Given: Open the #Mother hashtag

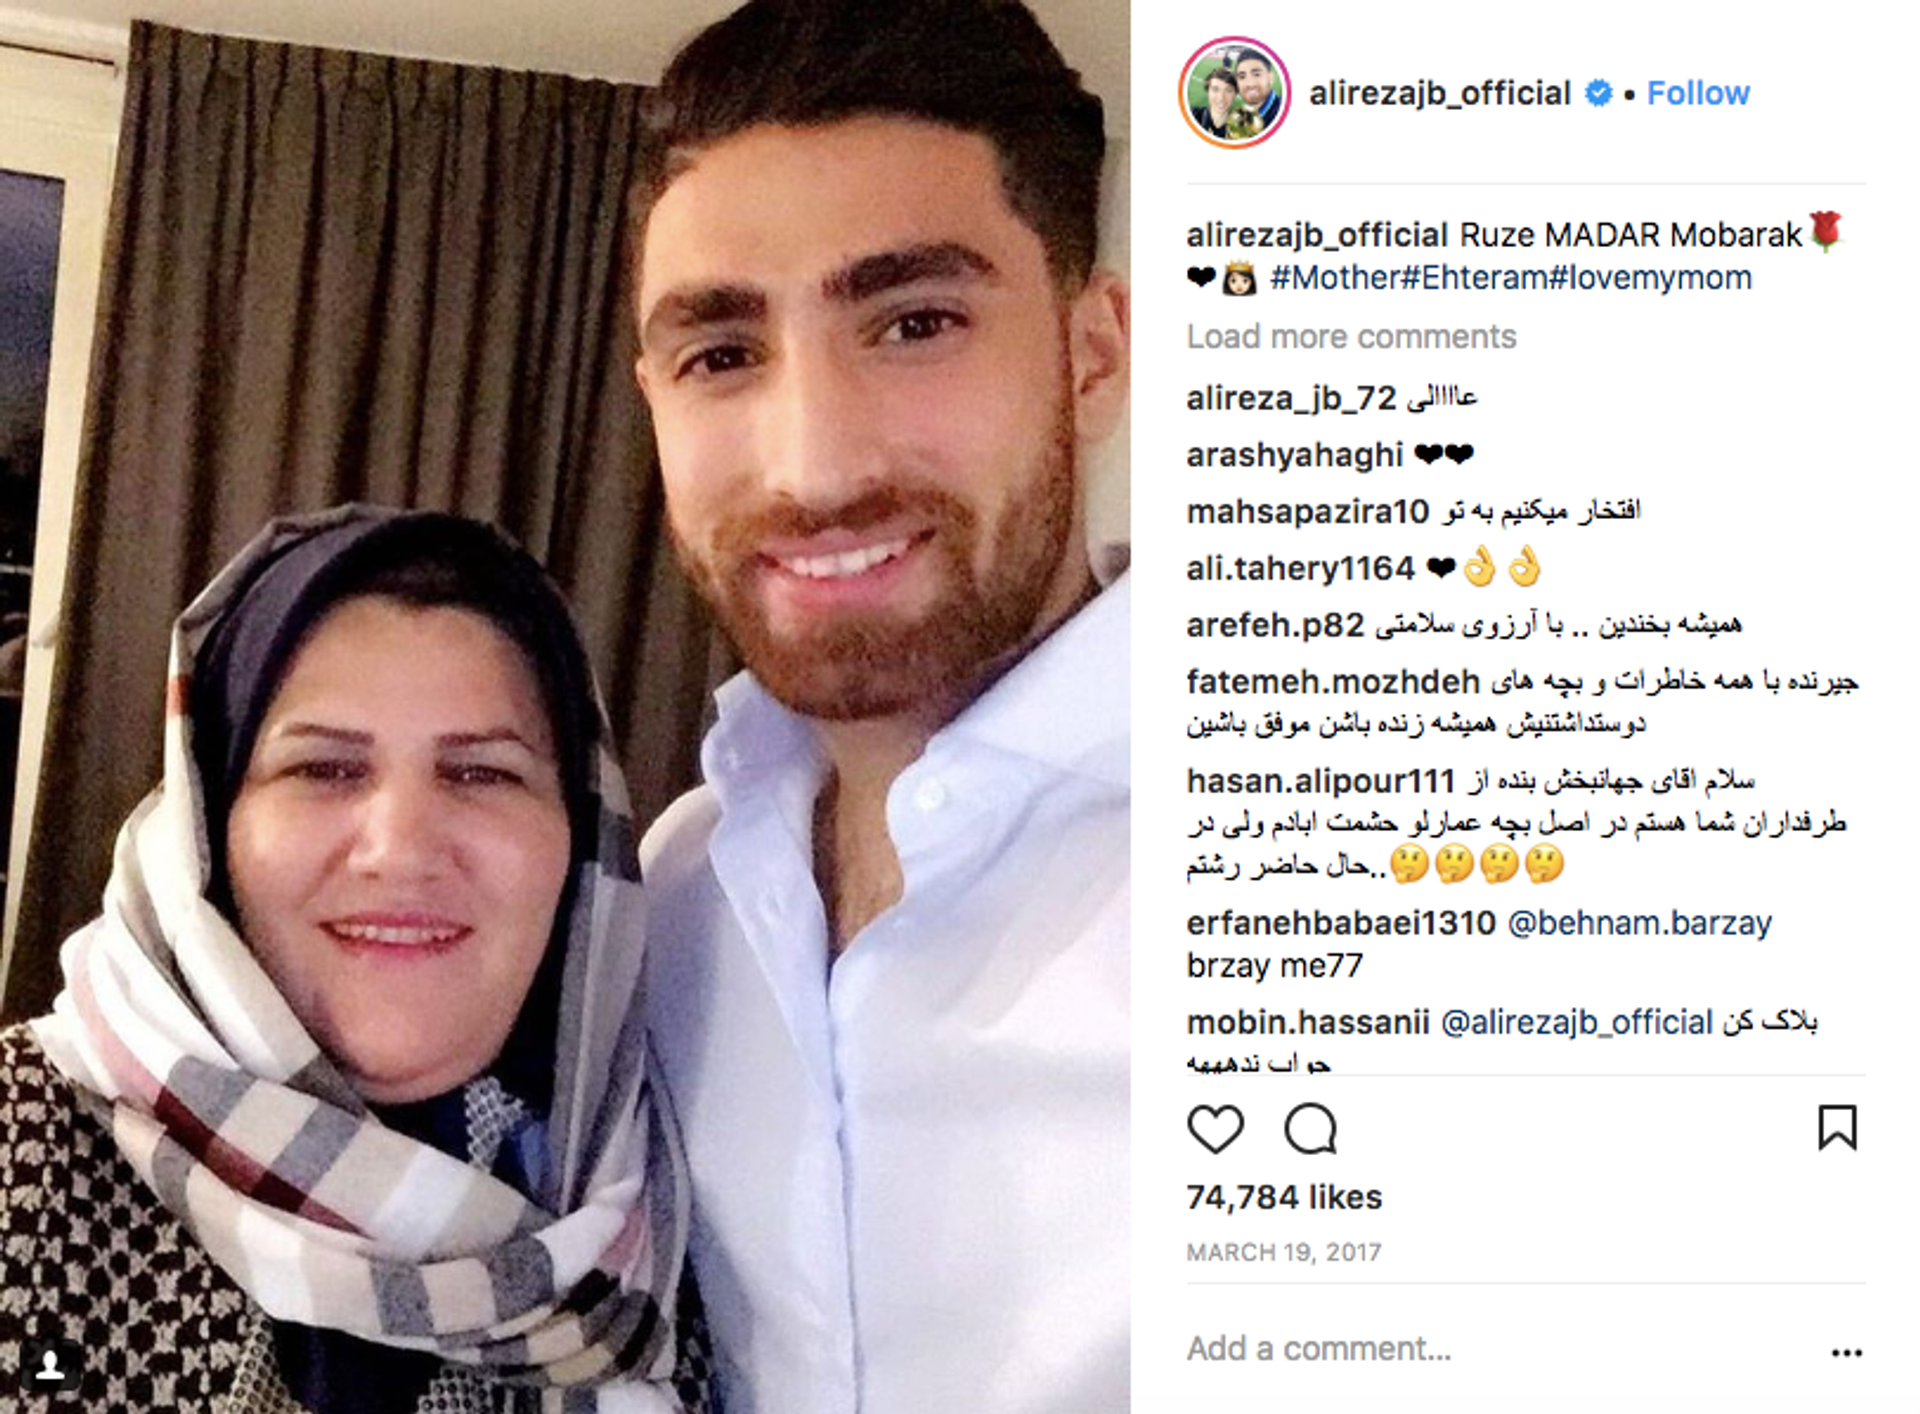Looking at the screenshot, I should 1336,278.
